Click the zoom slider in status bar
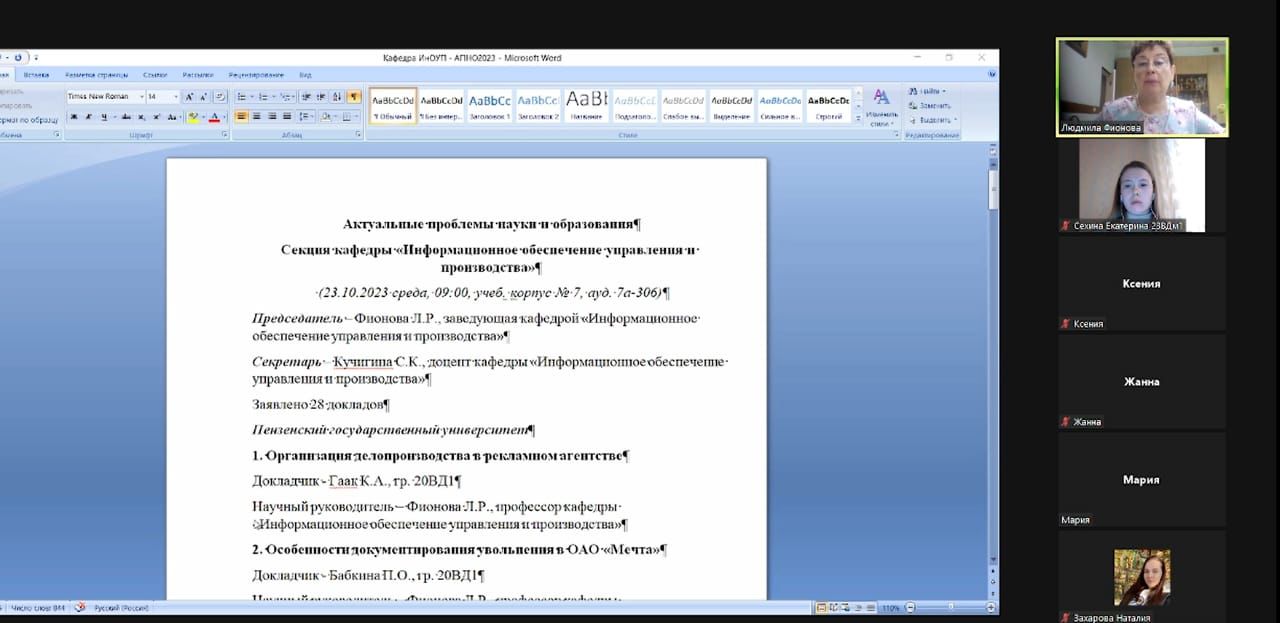This screenshot has height=623, width=1280. click(950, 608)
